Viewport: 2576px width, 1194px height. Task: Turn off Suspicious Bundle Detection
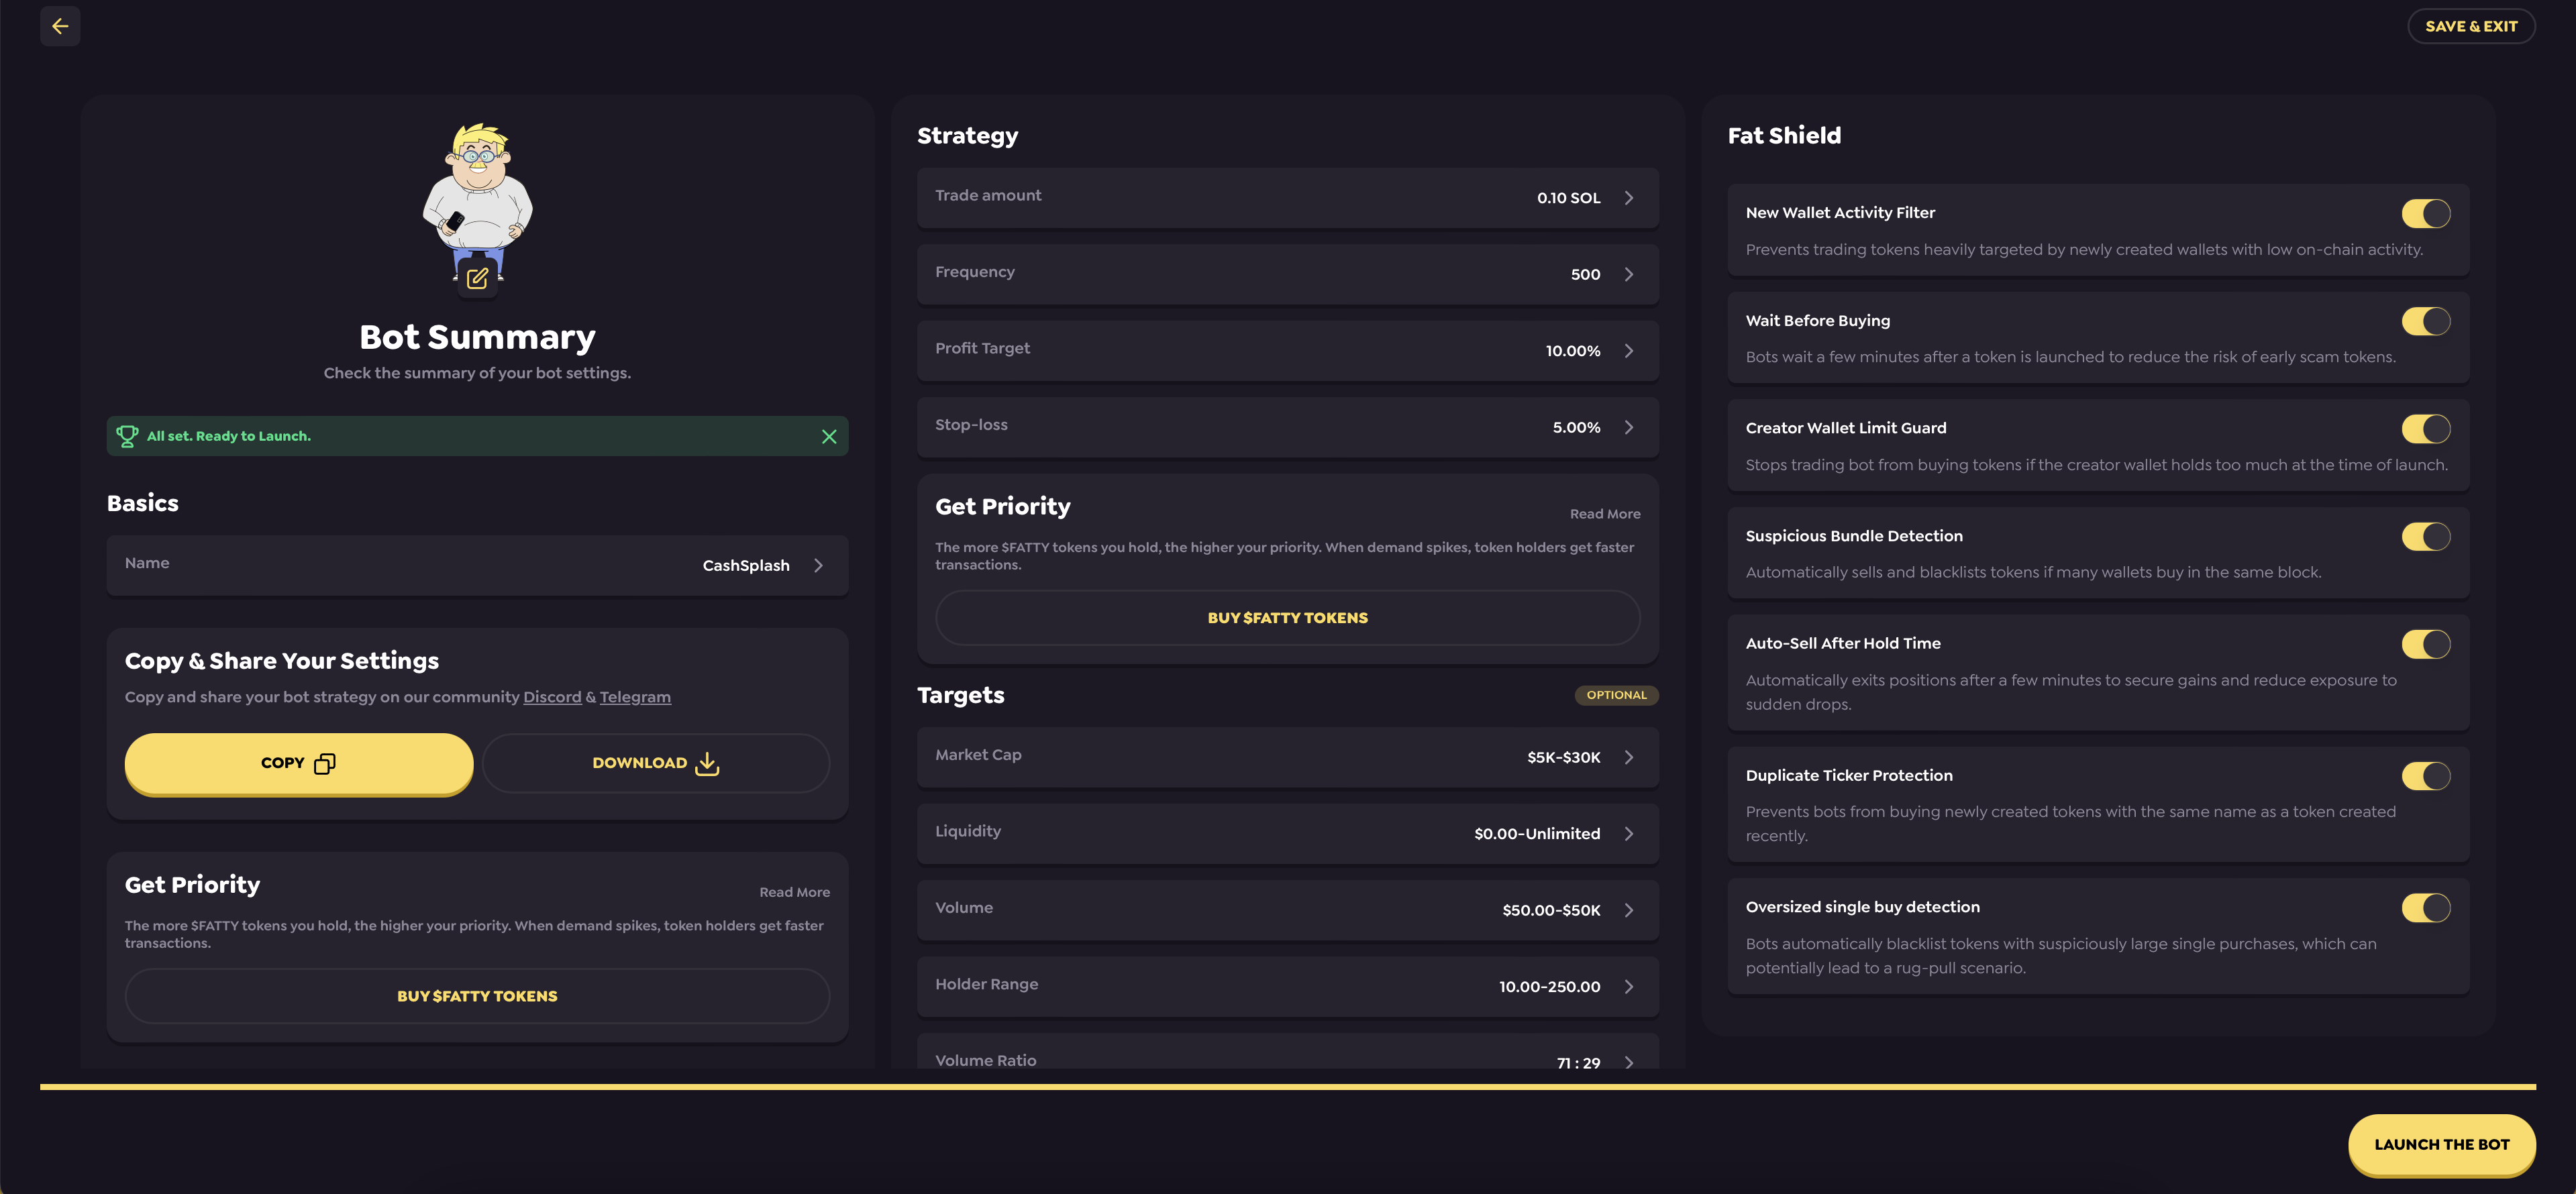(x=2425, y=536)
